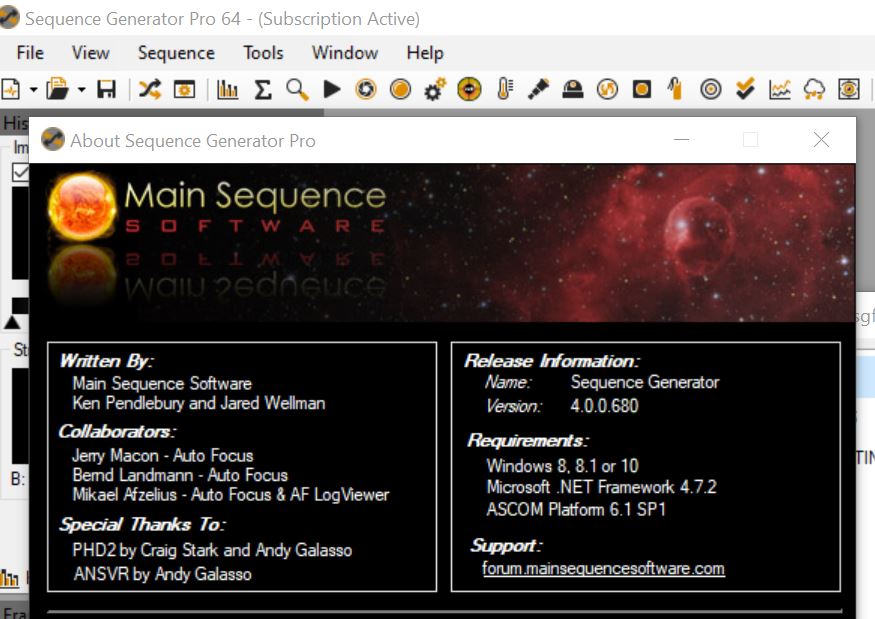Open the Tools menu
The height and width of the screenshot is (619, 875).
pos(263,53)
